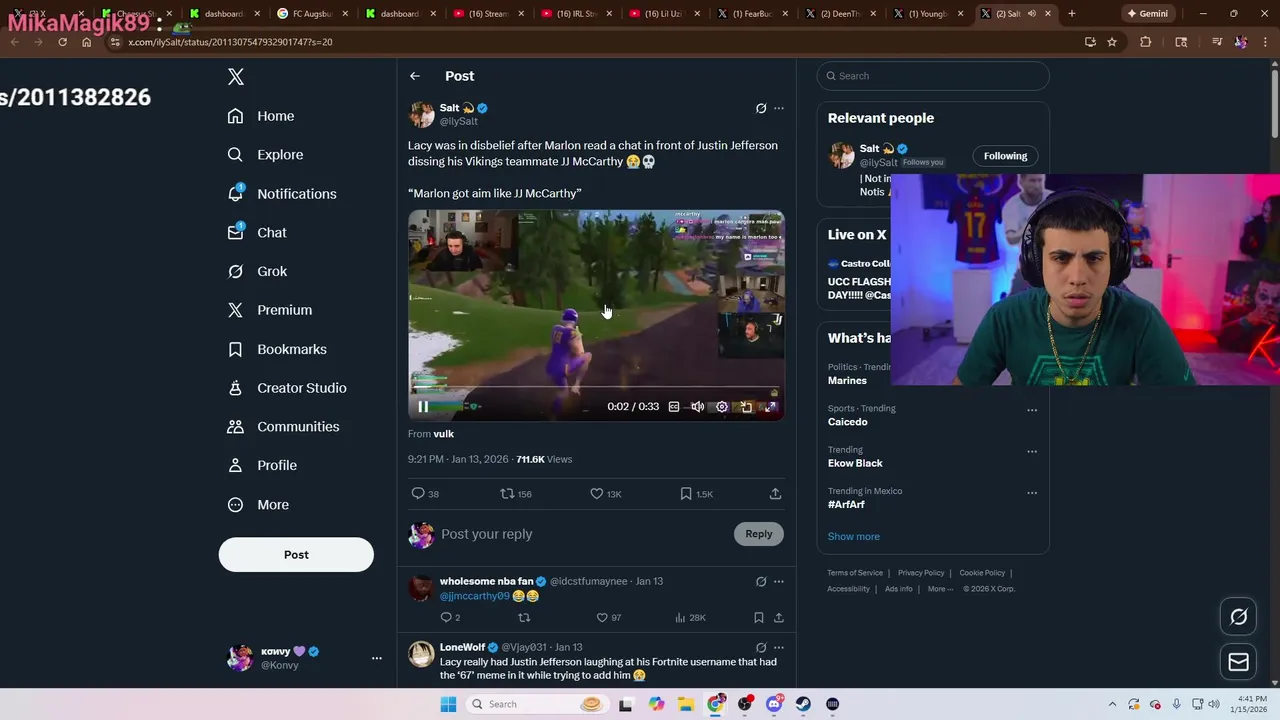Switch to the IRL Stream YouTube tab

pyautogui.click(x=576, y=14)
